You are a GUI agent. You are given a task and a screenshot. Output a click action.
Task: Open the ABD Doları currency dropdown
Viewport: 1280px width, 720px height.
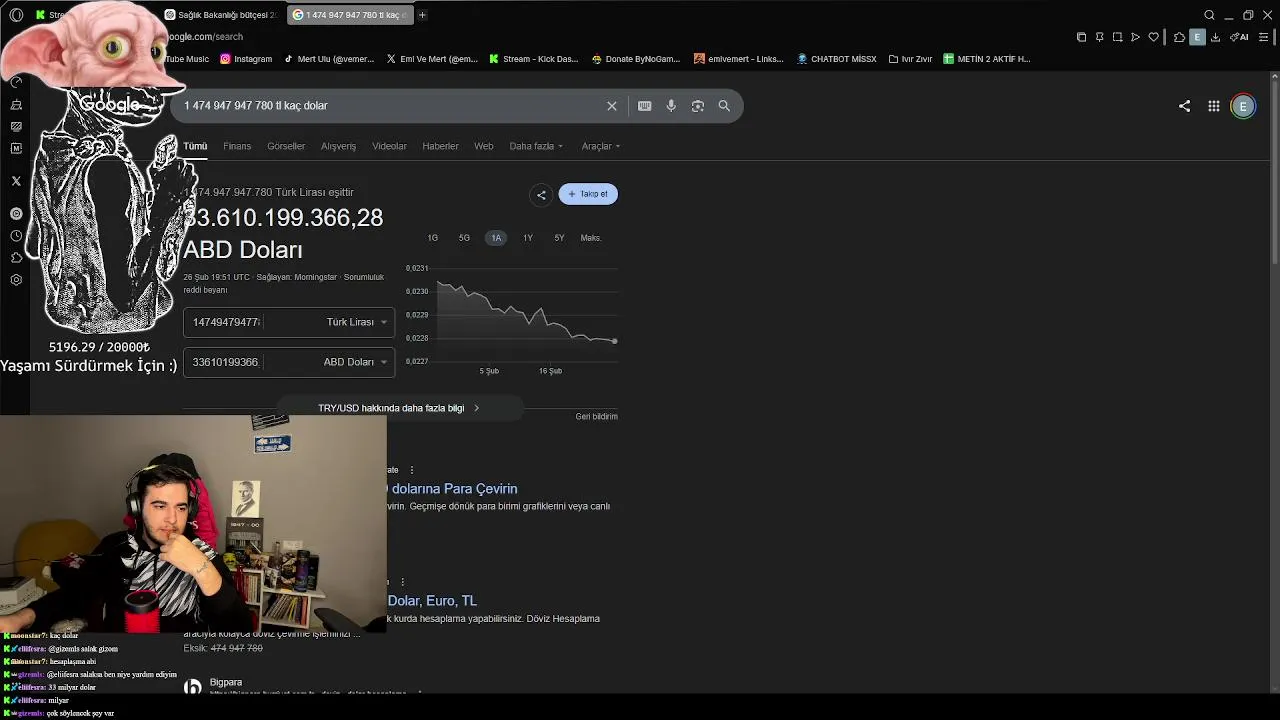(355, 362)
